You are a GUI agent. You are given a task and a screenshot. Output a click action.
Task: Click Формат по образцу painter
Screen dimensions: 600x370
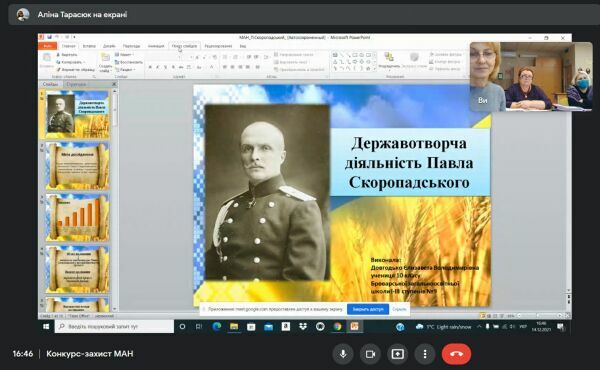pos(75,70)
